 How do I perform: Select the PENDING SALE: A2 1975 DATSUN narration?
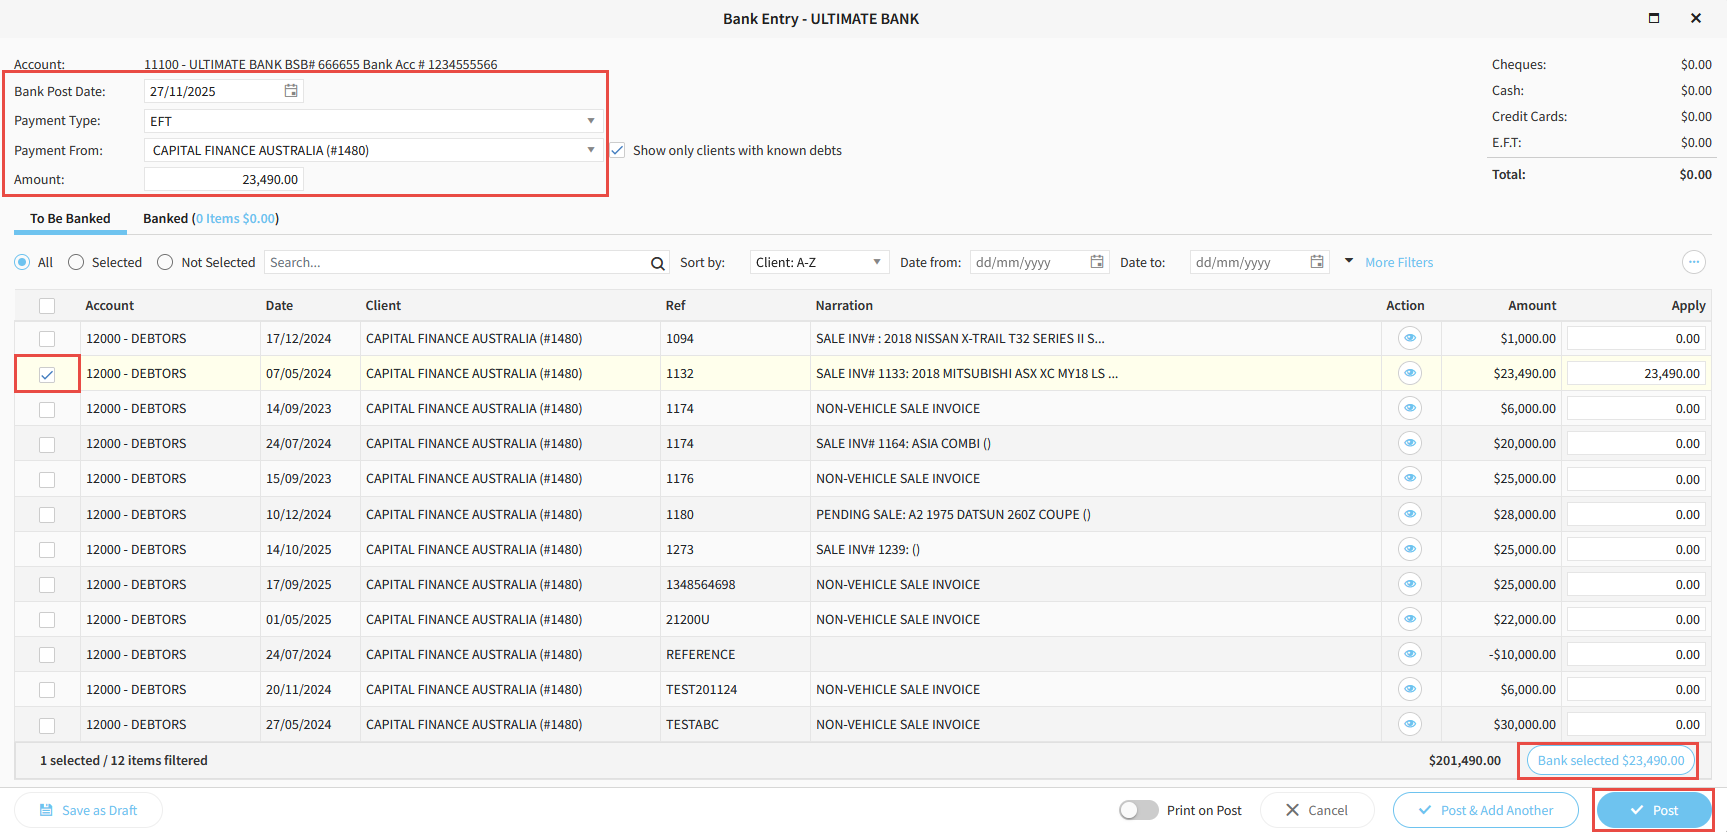953,514
